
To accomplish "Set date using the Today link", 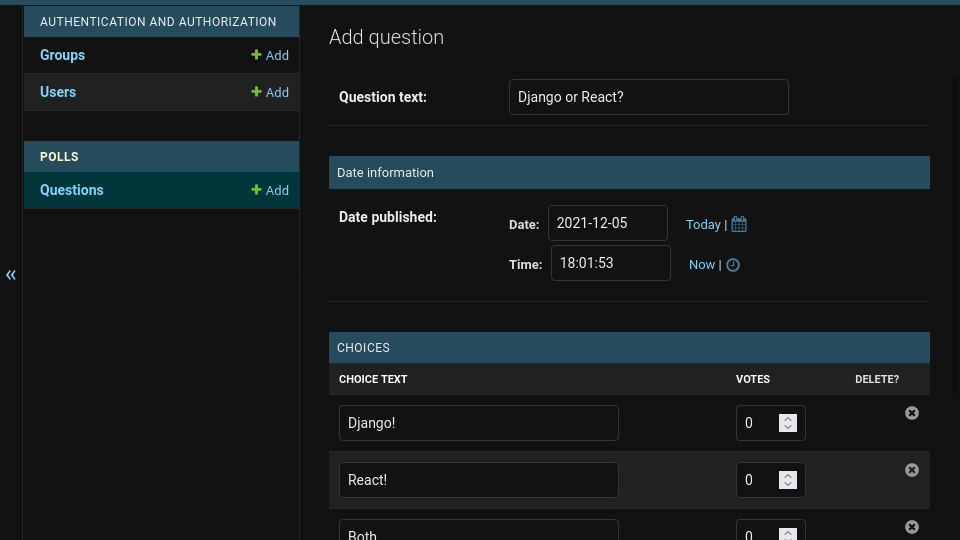I will coord(703,225).
